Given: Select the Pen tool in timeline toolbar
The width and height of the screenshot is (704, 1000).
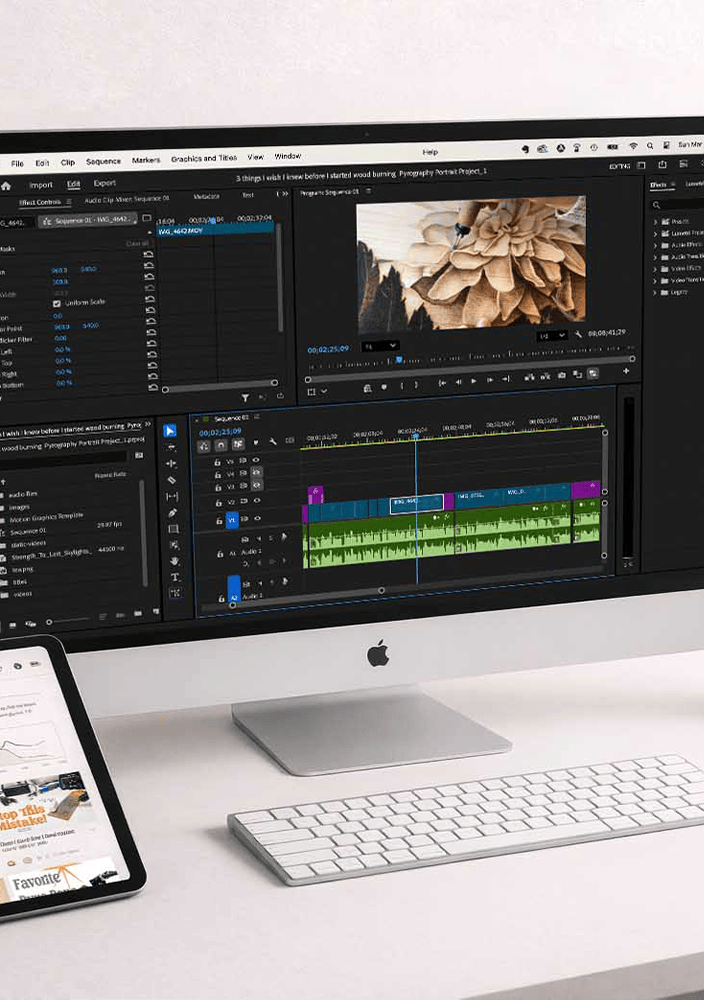Looking at the screenshot, I should pos(172,513).
